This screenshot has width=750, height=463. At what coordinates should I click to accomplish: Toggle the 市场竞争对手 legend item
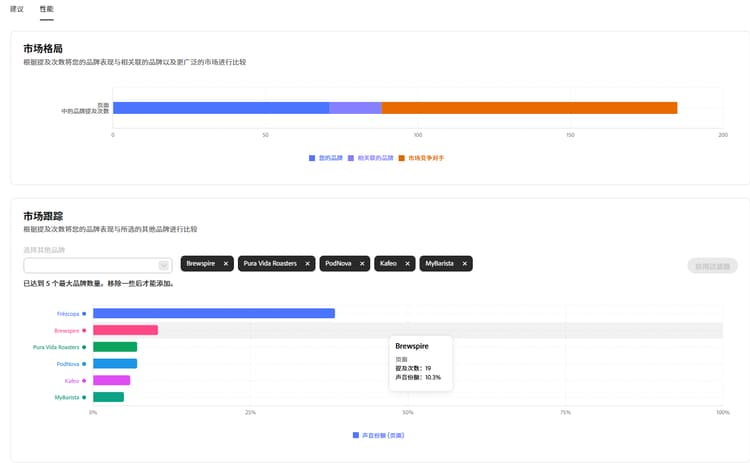click(421, 158)
